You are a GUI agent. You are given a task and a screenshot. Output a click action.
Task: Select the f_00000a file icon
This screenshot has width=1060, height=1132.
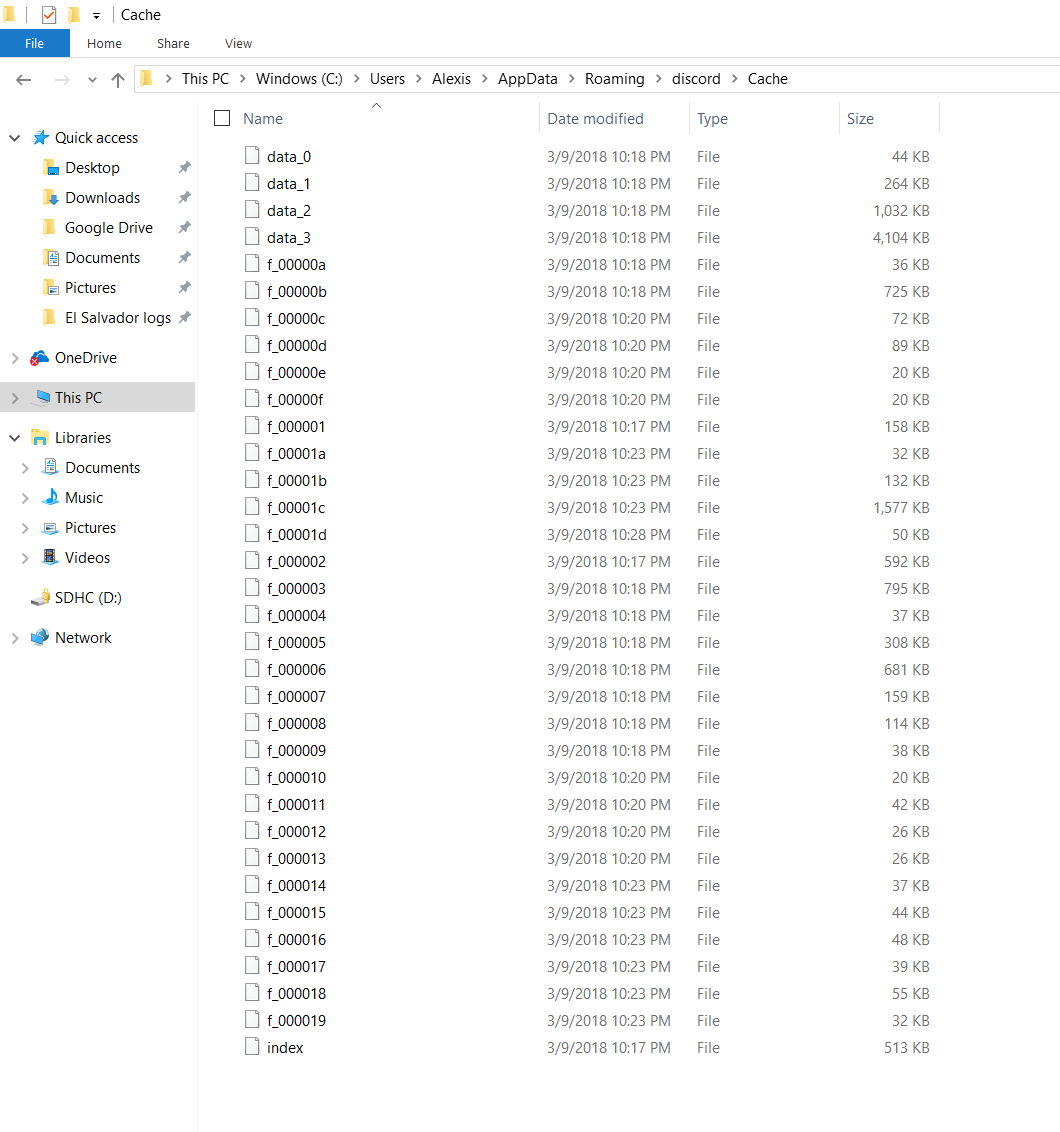pyautogui.click(x=251, y=264)
